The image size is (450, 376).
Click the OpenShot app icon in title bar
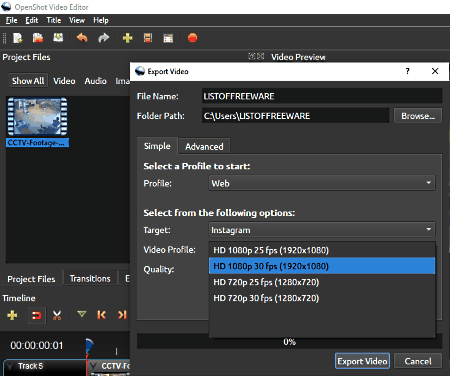coord(6,7)
